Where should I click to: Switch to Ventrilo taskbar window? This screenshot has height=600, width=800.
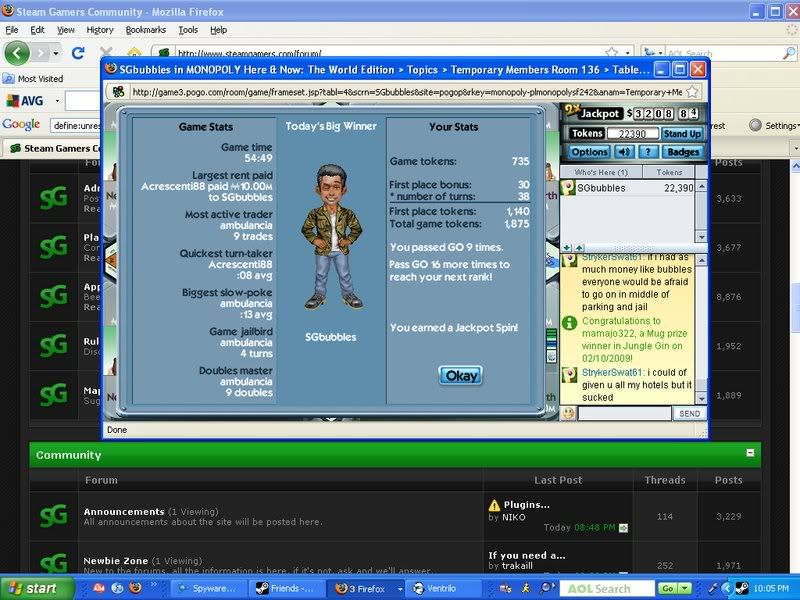coord(444,588)
